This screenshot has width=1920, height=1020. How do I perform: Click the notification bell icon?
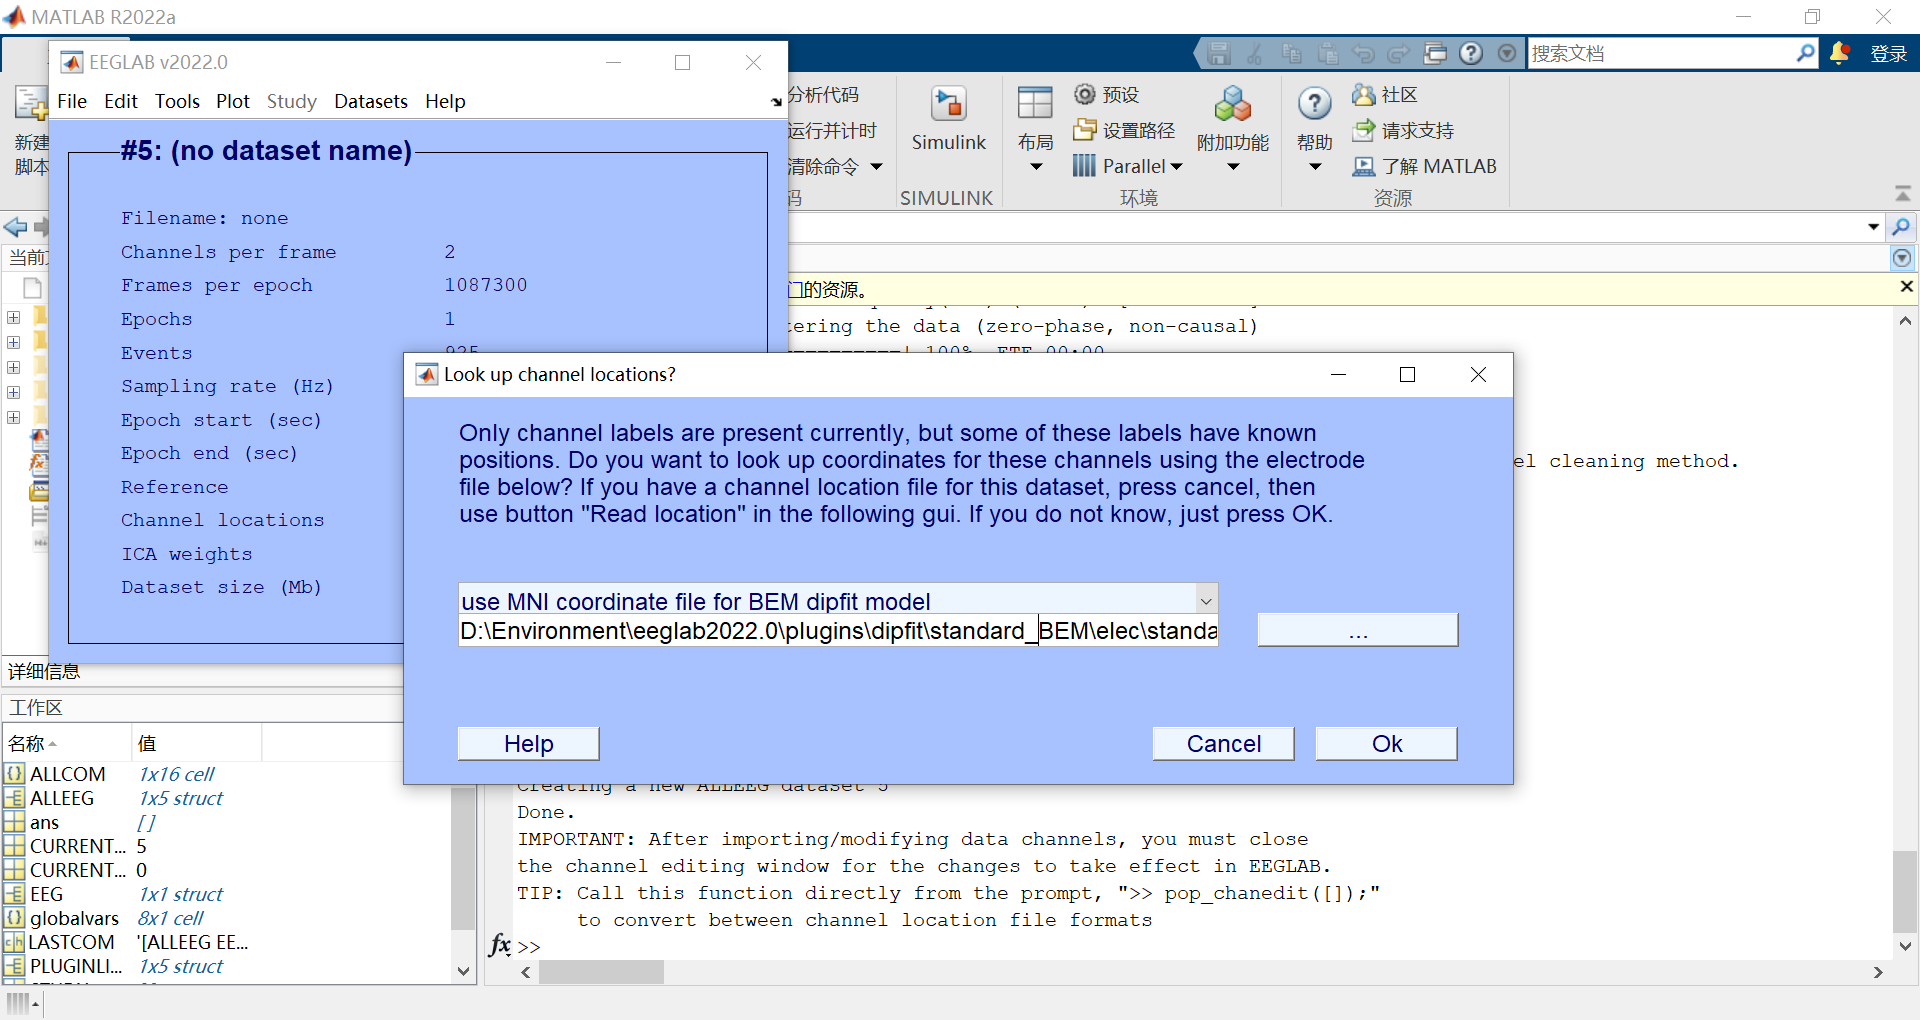pos(1840,53)
